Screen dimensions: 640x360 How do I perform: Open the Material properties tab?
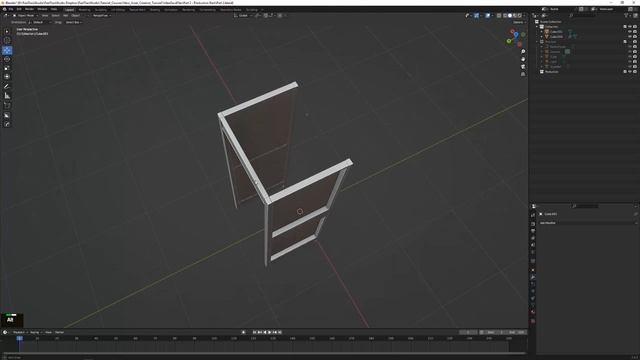[x=533, y=312]
